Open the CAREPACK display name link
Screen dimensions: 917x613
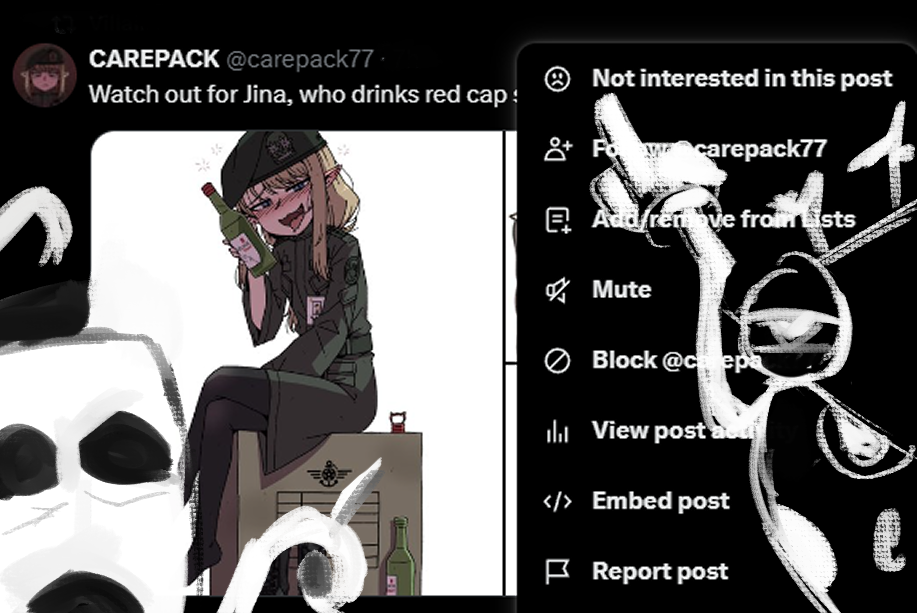click(x=154, y=59)
